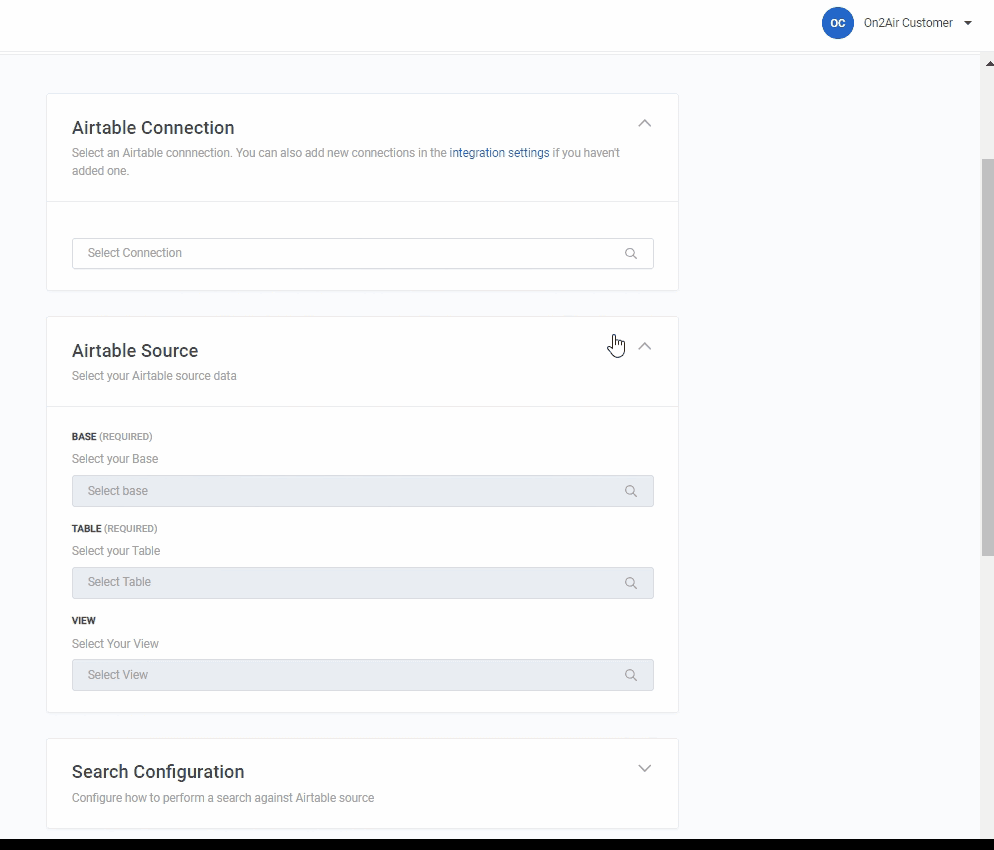The image size is (994, 850).
Task: Open the Select base dropdown
Action: point(350,491)
